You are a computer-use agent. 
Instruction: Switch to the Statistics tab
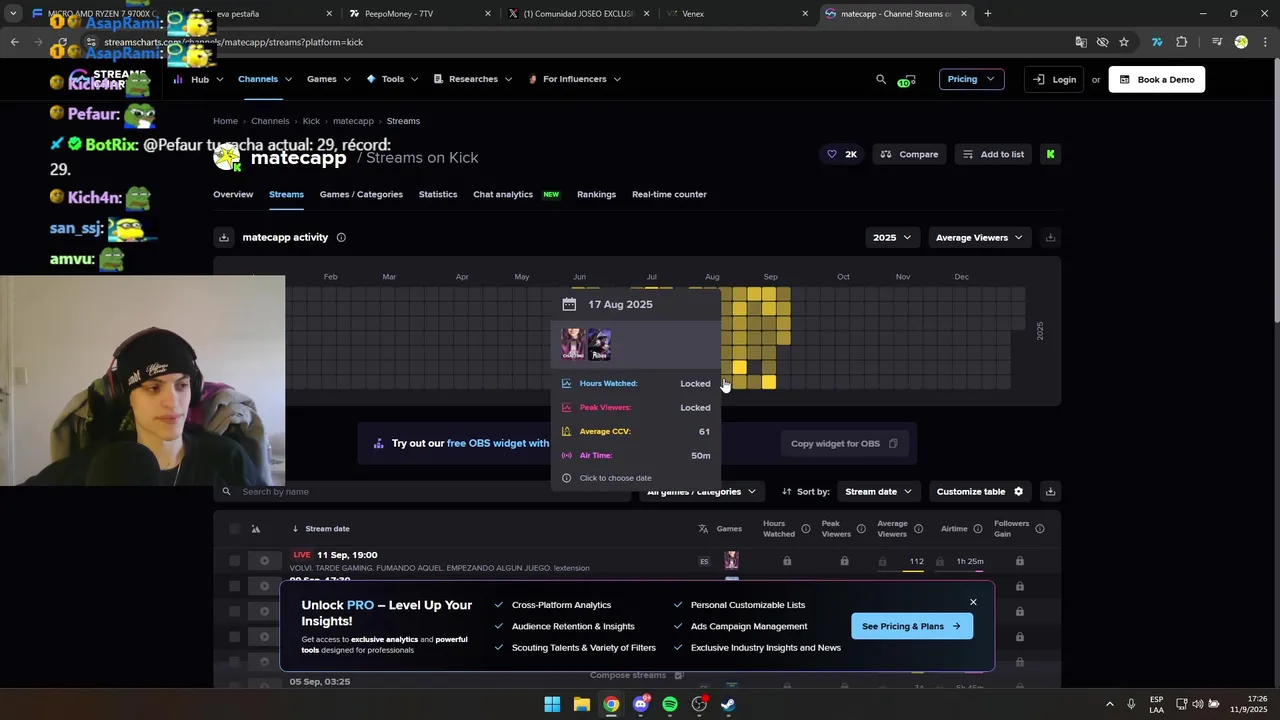tap(438, 194)
